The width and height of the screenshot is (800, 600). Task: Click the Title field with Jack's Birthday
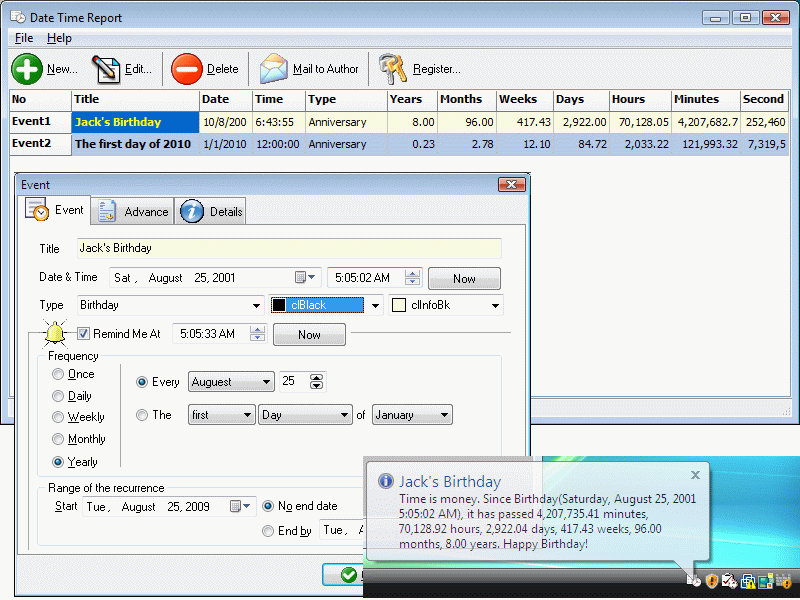coord(289,248)
